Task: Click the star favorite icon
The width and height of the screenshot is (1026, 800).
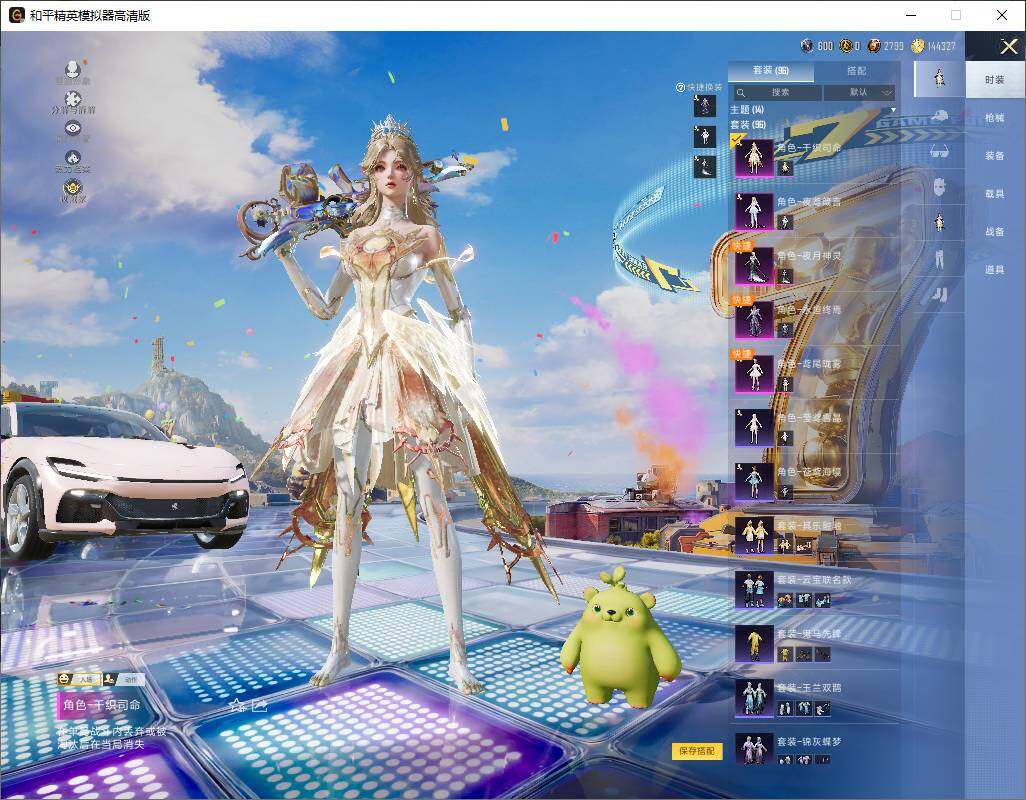Action: pos(238,706)
